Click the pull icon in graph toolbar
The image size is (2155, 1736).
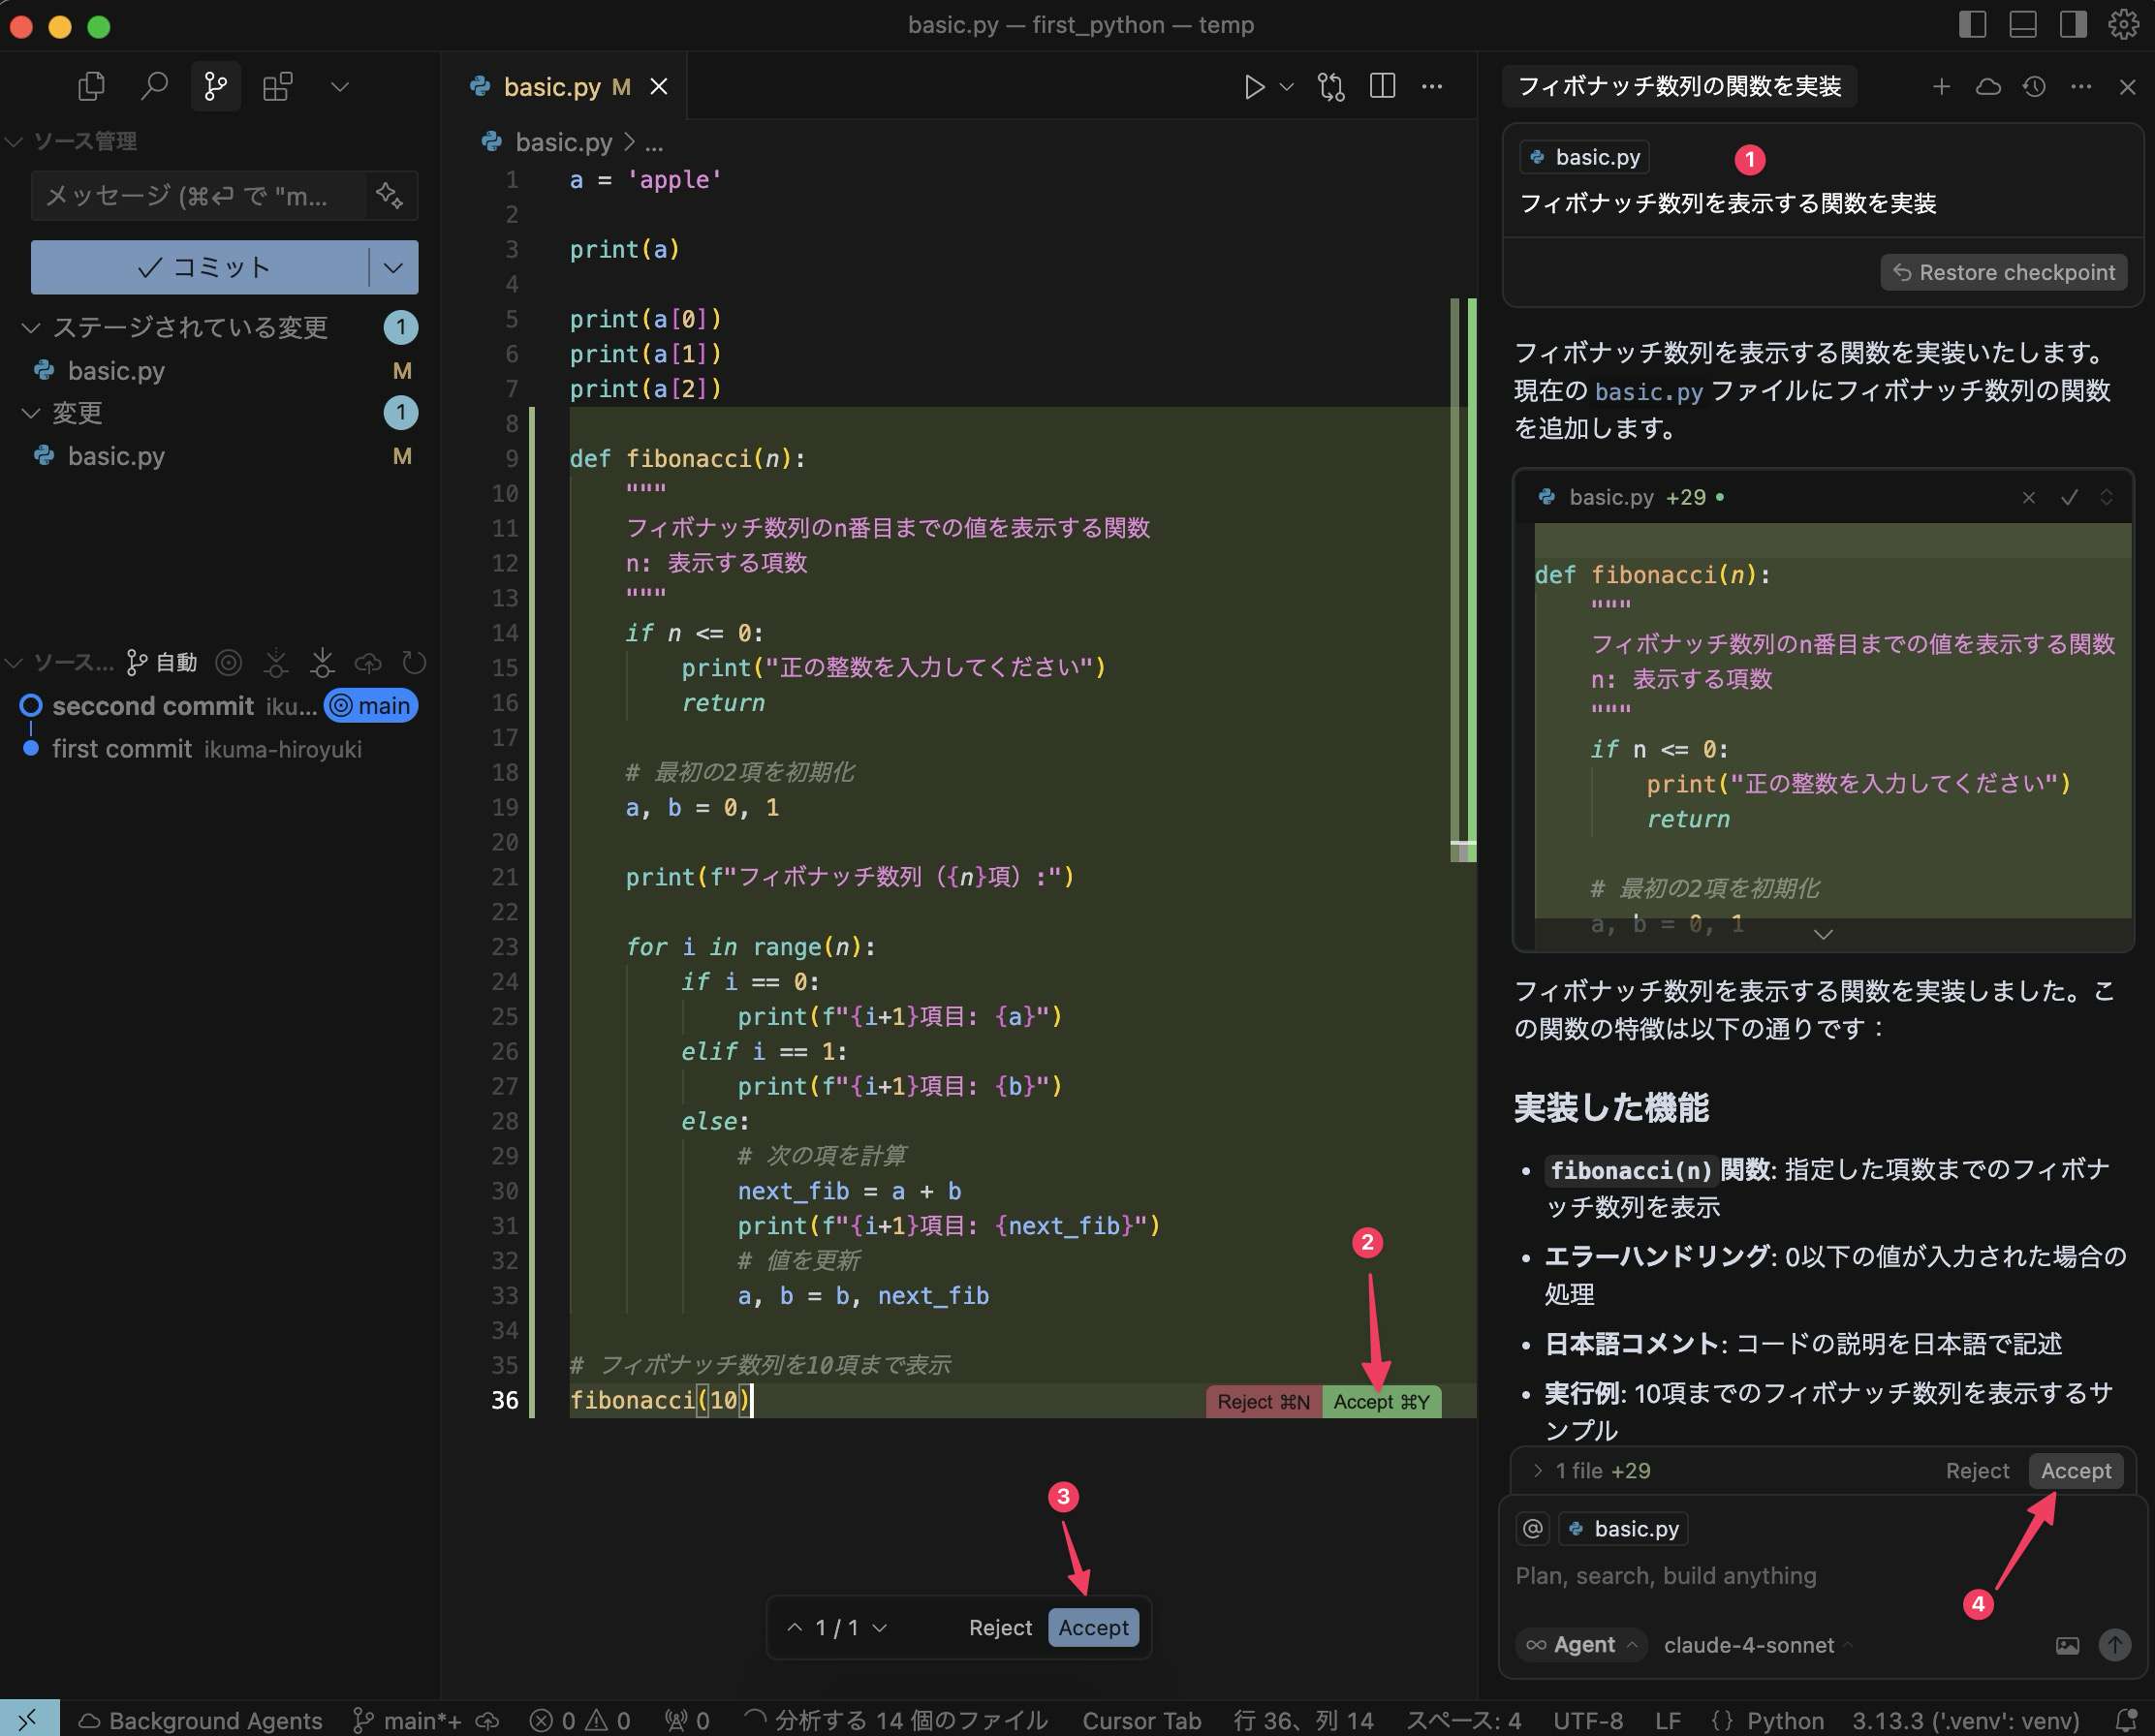[322, 662]
